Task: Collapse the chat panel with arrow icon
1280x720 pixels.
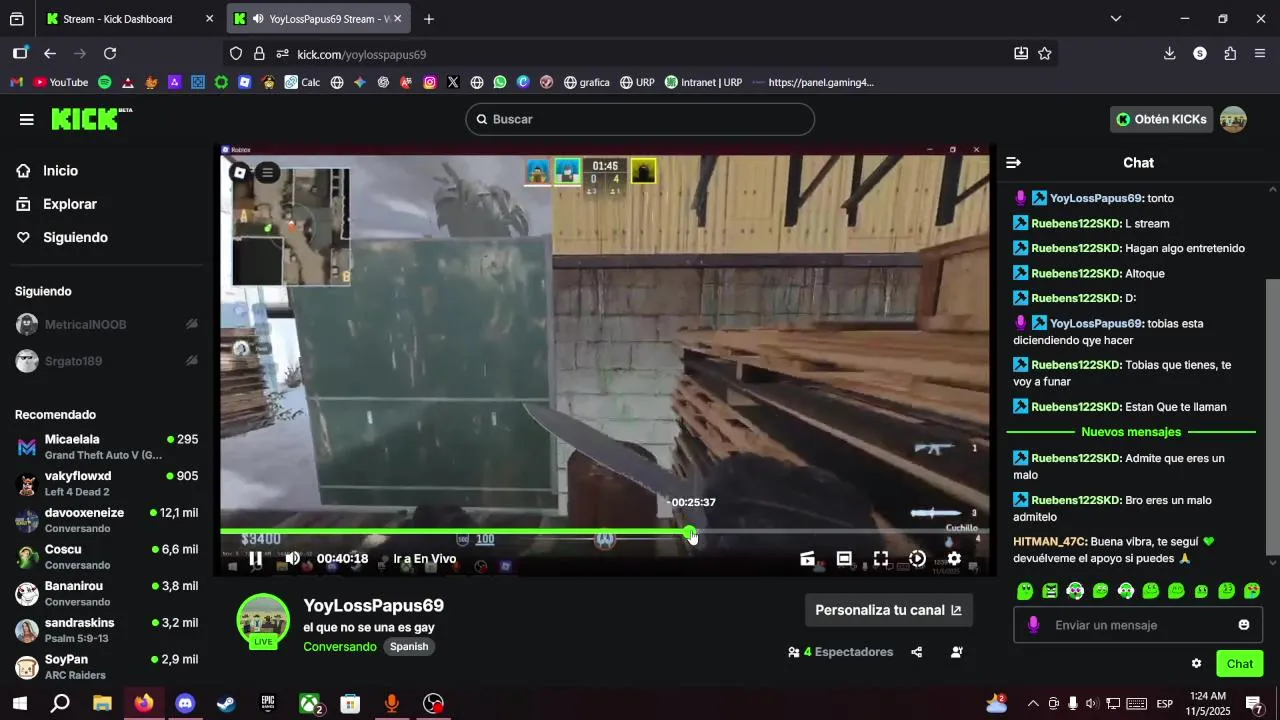Action: 1013,163
